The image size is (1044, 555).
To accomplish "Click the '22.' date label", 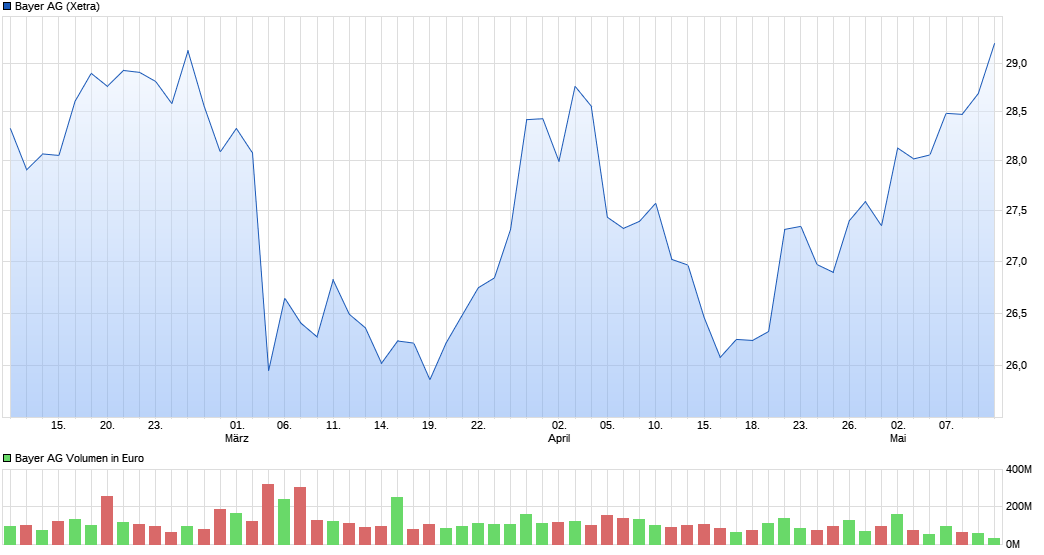I will (x=478, y=425).
